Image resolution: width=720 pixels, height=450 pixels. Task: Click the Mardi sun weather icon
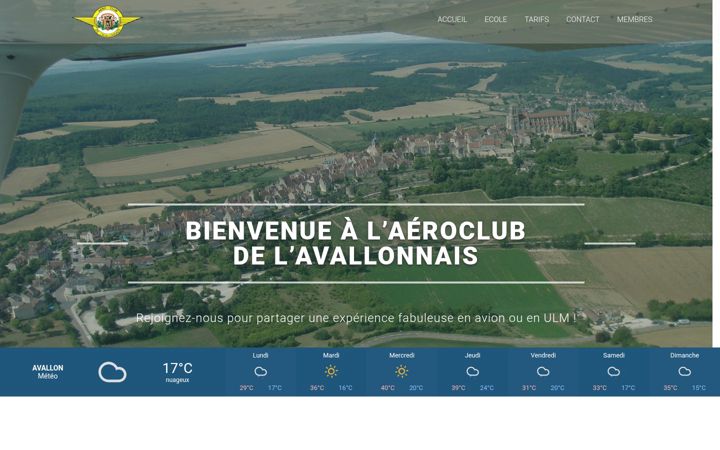(x=331, y=371)
